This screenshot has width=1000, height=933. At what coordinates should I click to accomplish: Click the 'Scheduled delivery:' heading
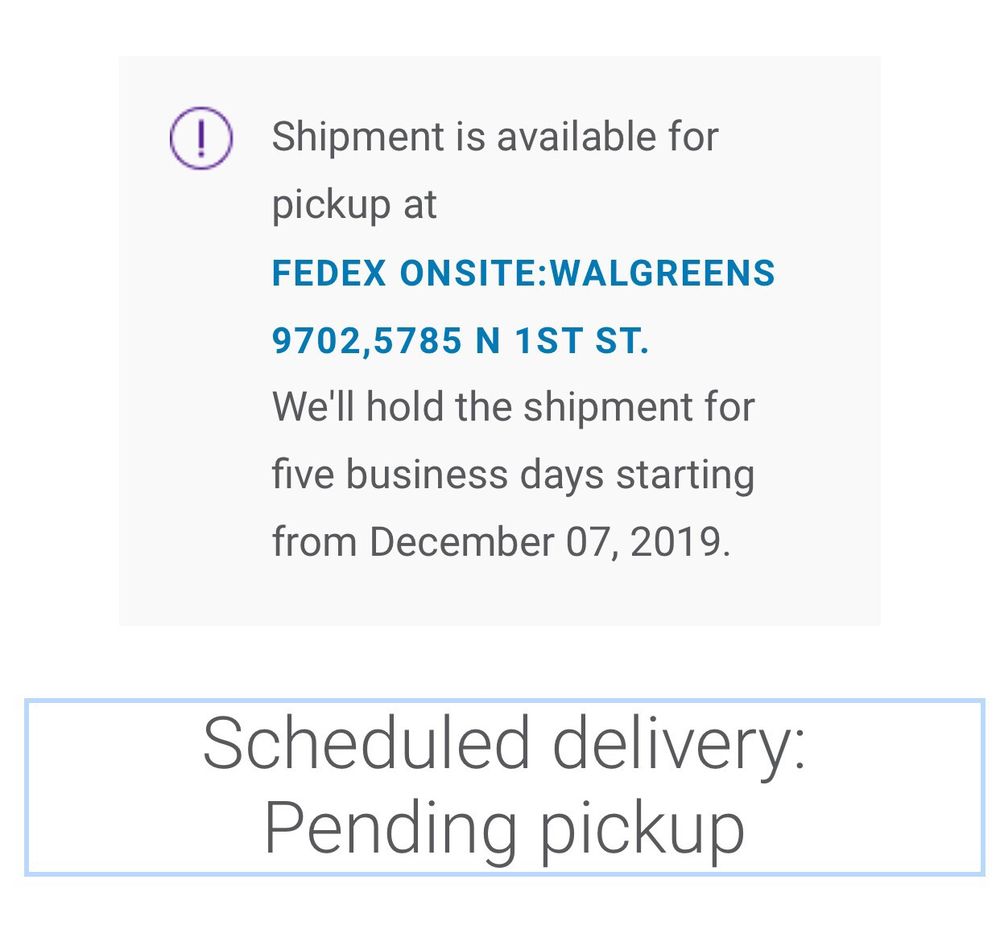point(504,744)
